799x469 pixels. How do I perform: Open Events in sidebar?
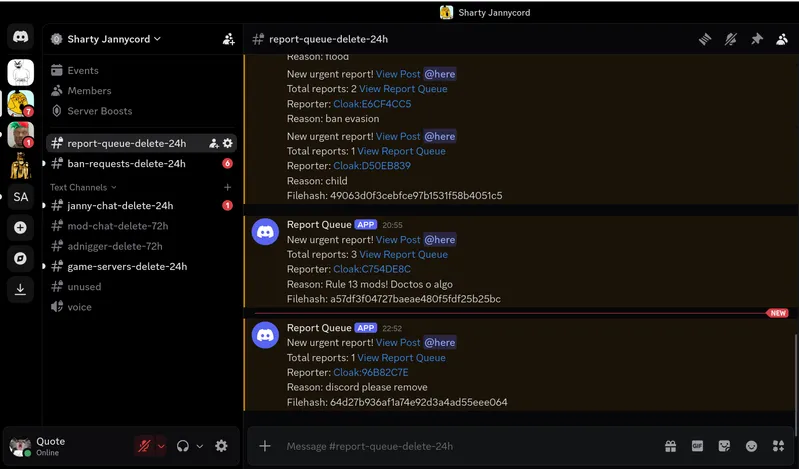click(141, 70)
